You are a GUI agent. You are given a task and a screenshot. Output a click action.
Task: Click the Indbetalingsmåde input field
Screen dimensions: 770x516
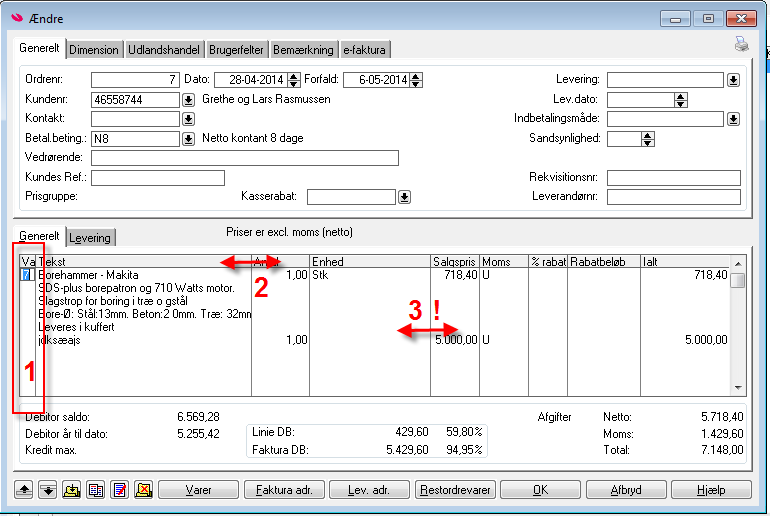(x=665, y=119)
